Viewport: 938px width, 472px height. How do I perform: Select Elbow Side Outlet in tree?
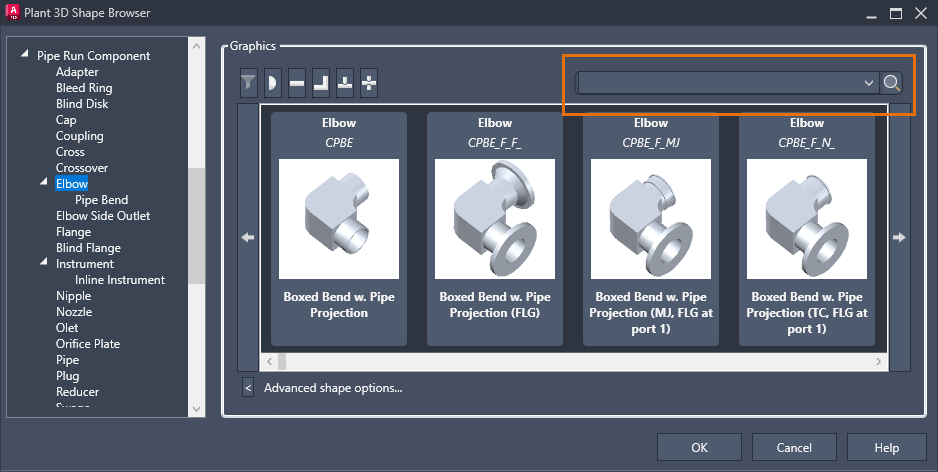tap(103, 216)
